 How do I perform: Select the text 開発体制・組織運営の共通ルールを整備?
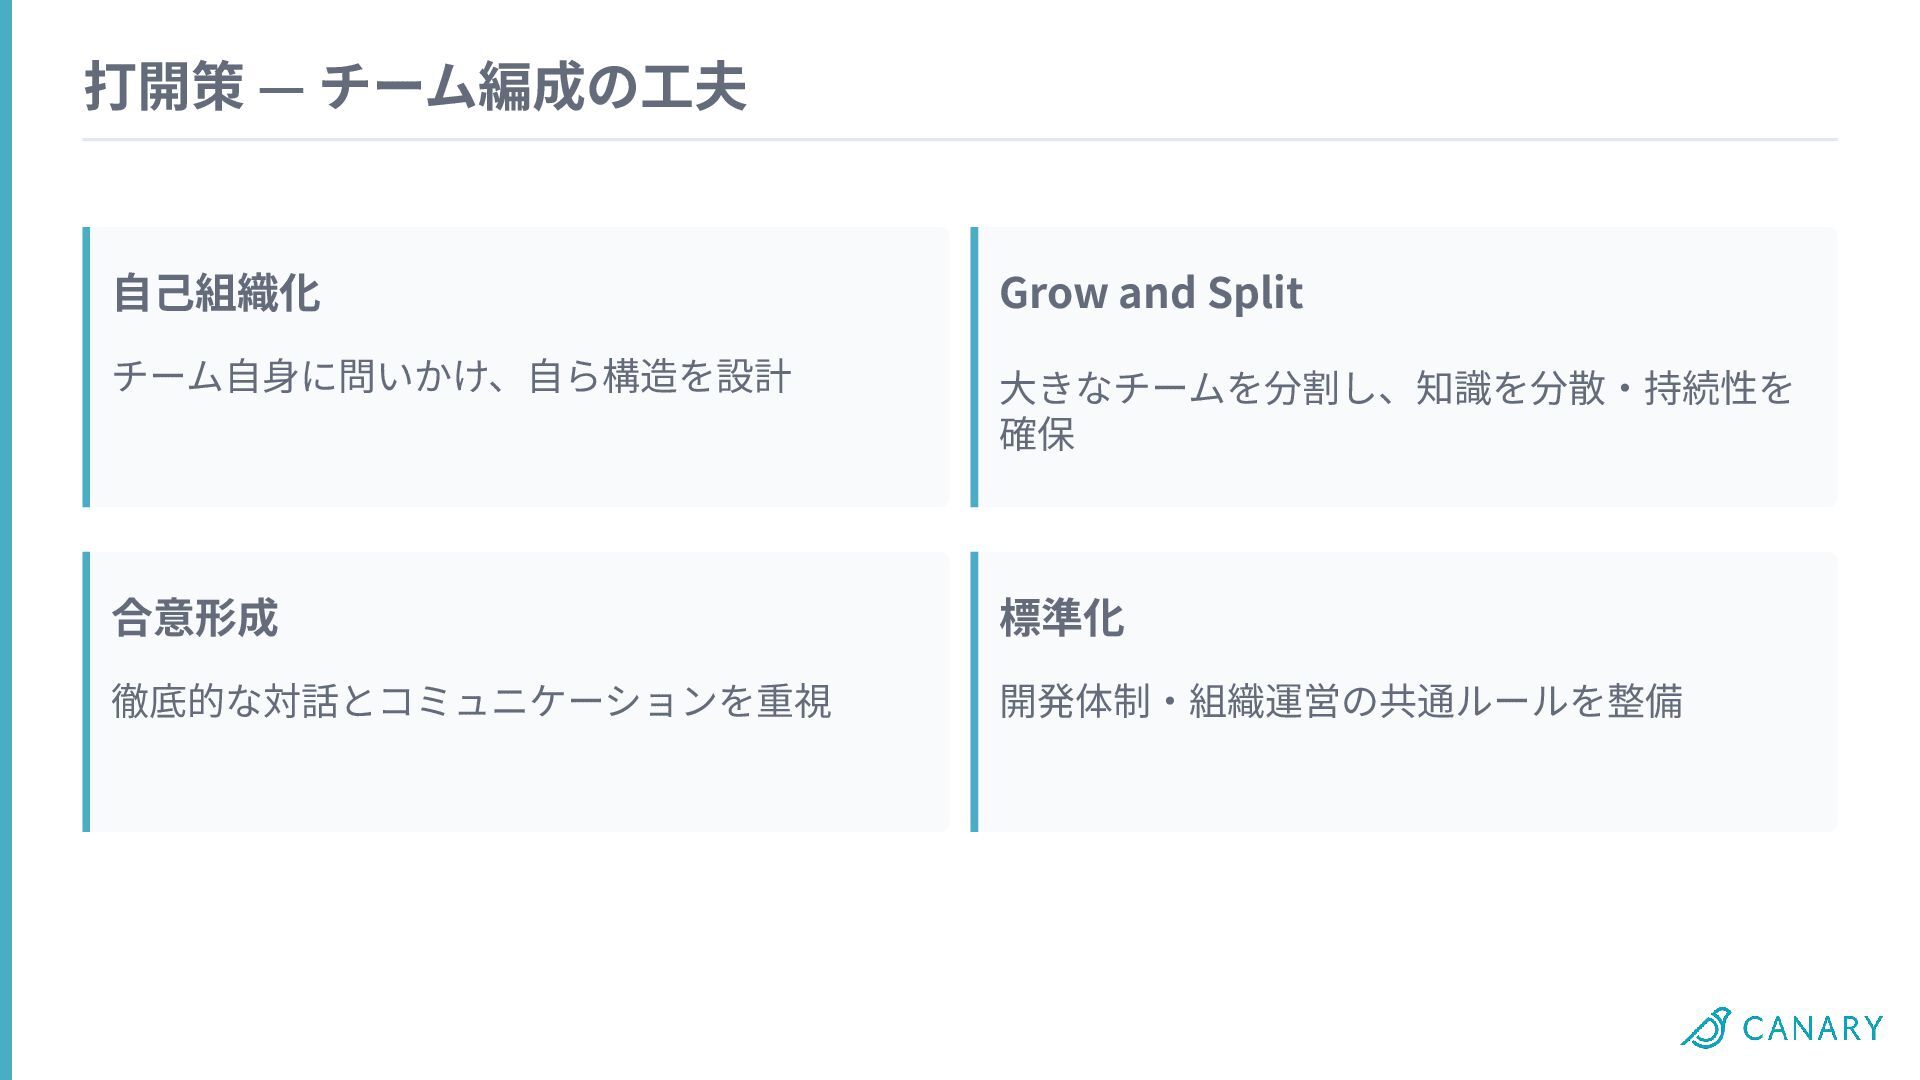point(1341,701)
